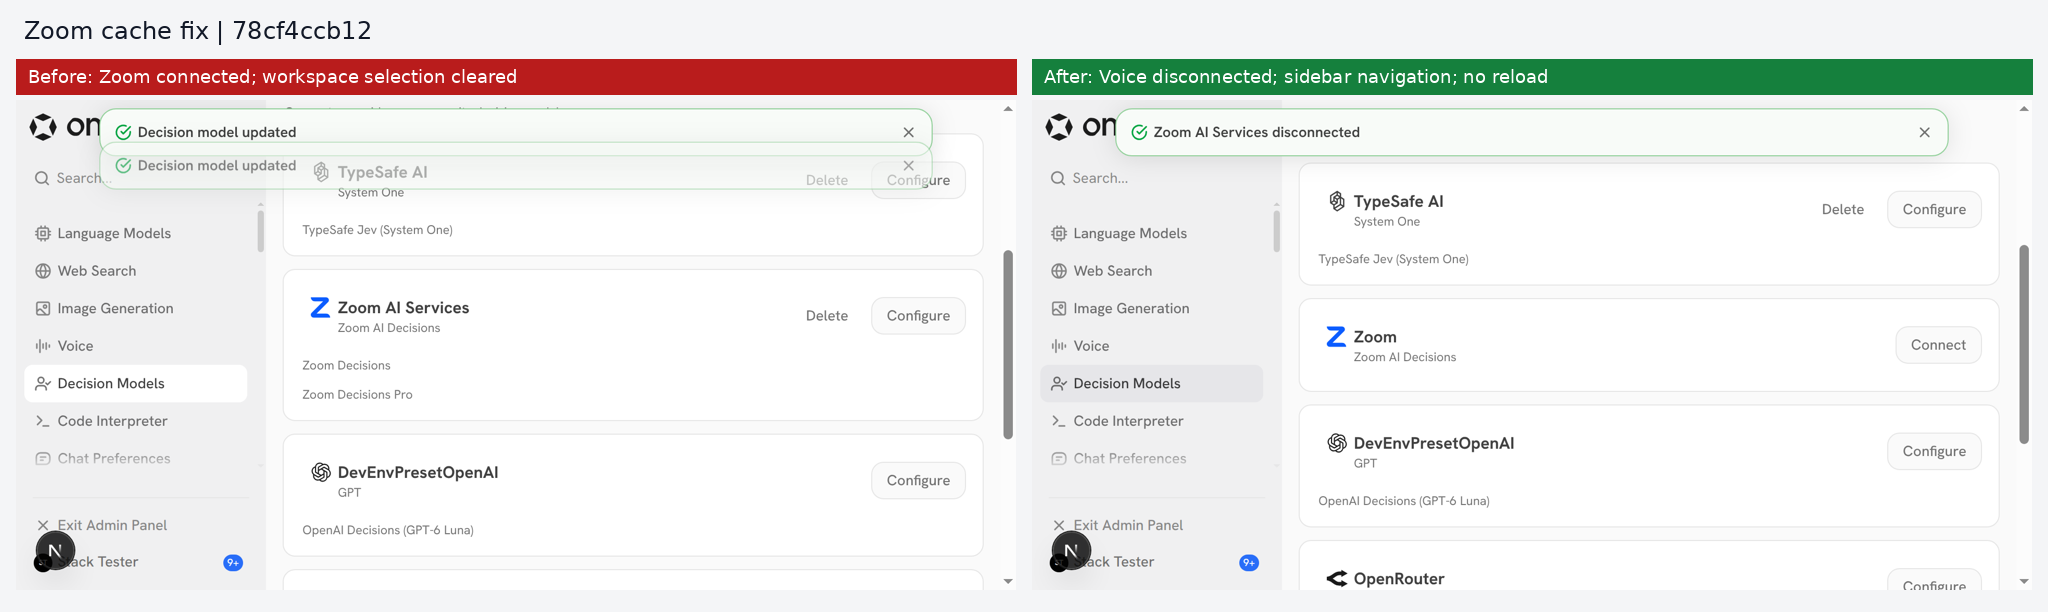Click the Search field in After sidebar
2048x612 pixels.
click(1152, 178)
